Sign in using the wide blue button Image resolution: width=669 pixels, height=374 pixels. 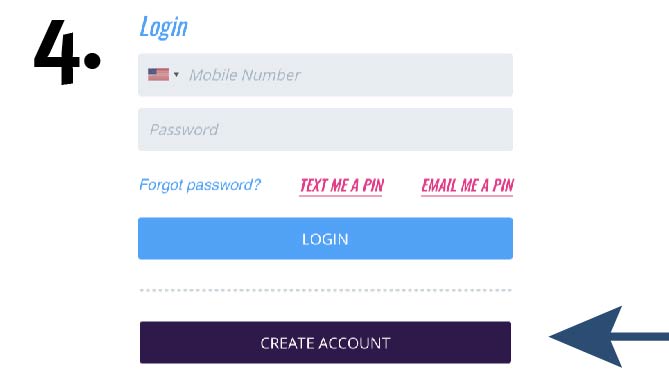(x=325, y=238)
